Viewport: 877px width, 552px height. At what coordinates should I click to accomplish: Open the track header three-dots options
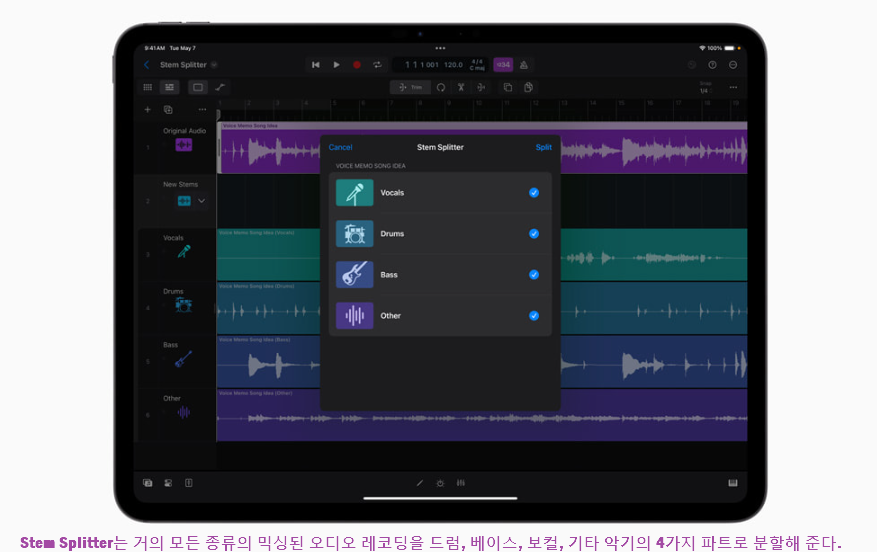pyautogui.click(x=202, y=110)
